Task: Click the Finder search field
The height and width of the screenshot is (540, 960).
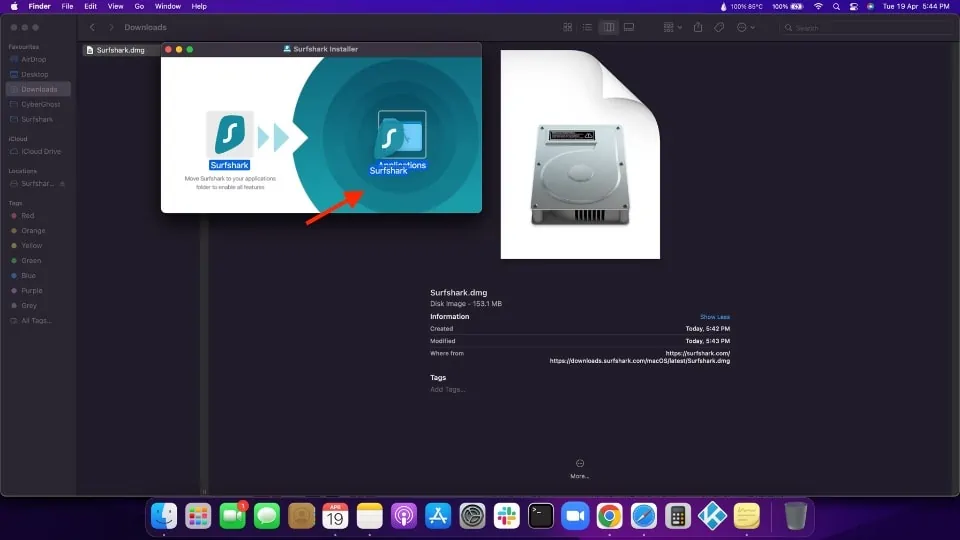Action: [x=866, y=28]
